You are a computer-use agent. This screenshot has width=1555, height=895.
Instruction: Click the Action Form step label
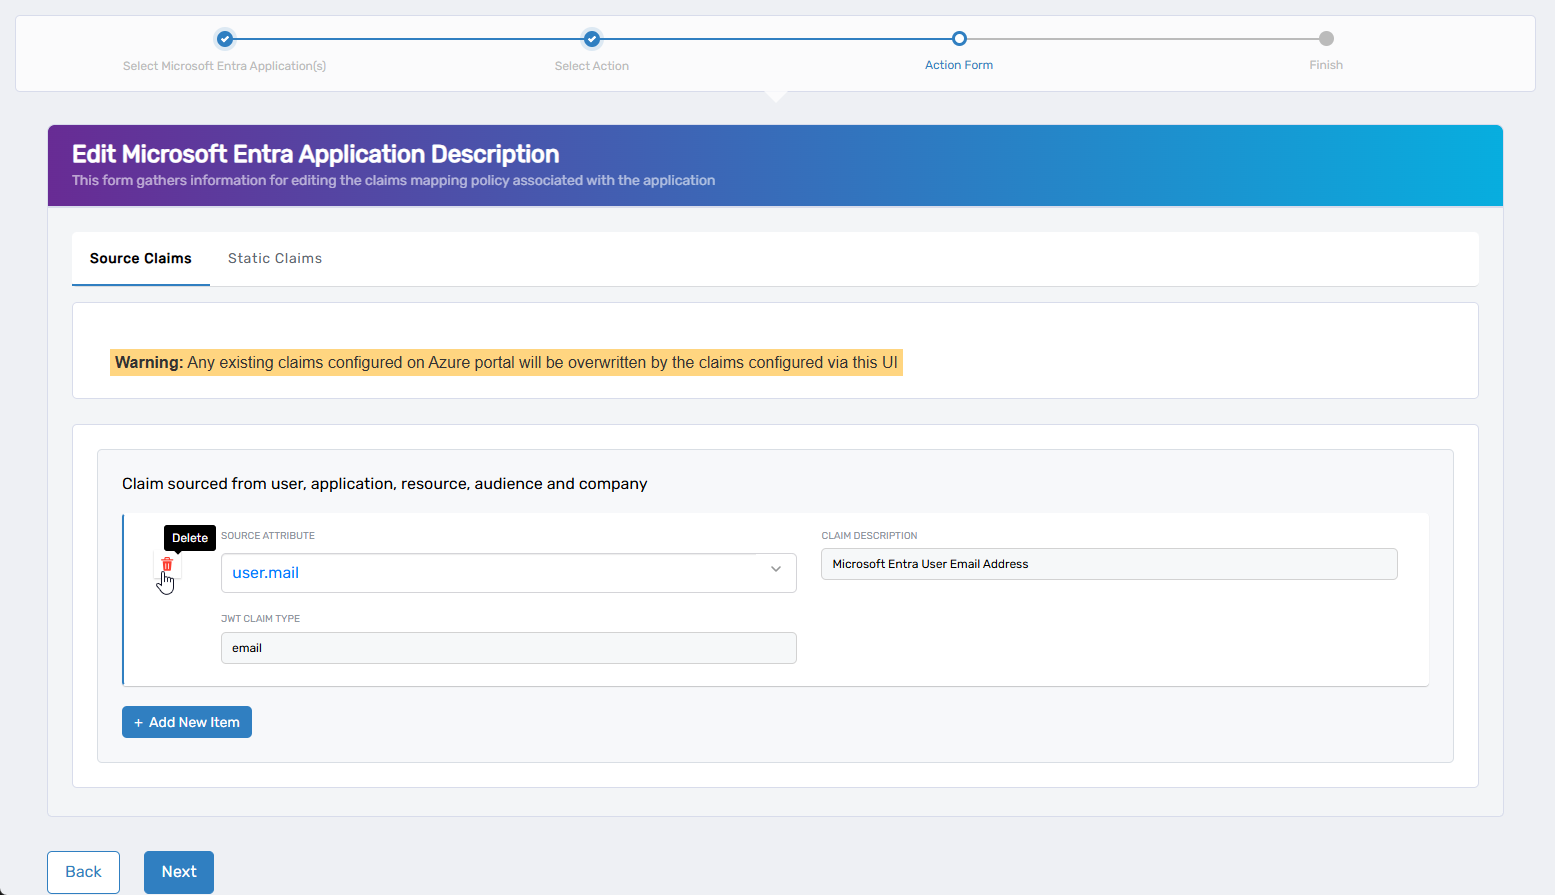[959, 65]
